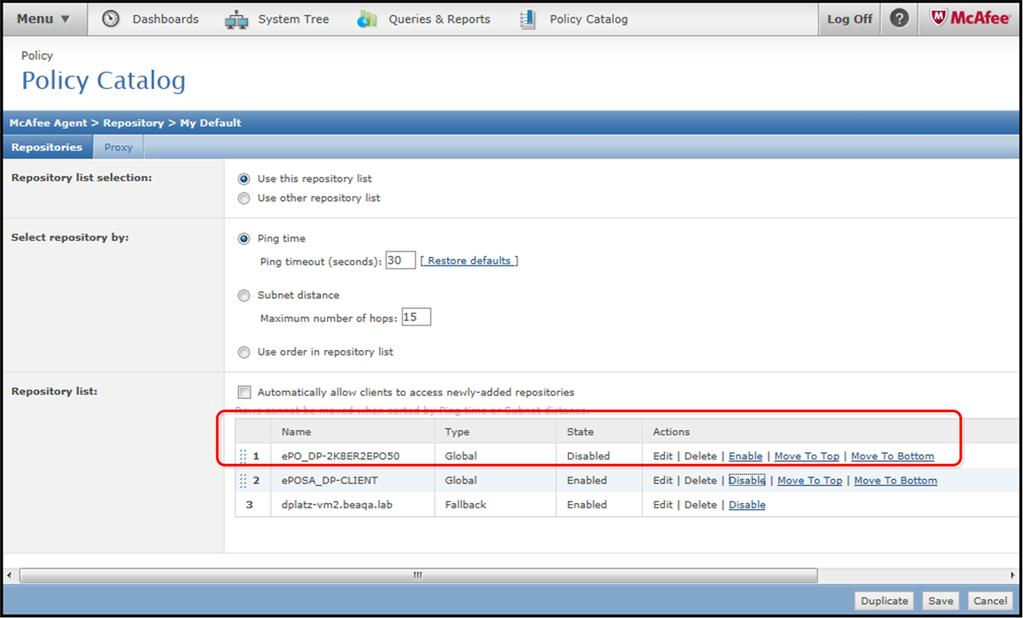Click the Maximum number of hops field
The image size is (1023, 618).
(x=416, y=317)
